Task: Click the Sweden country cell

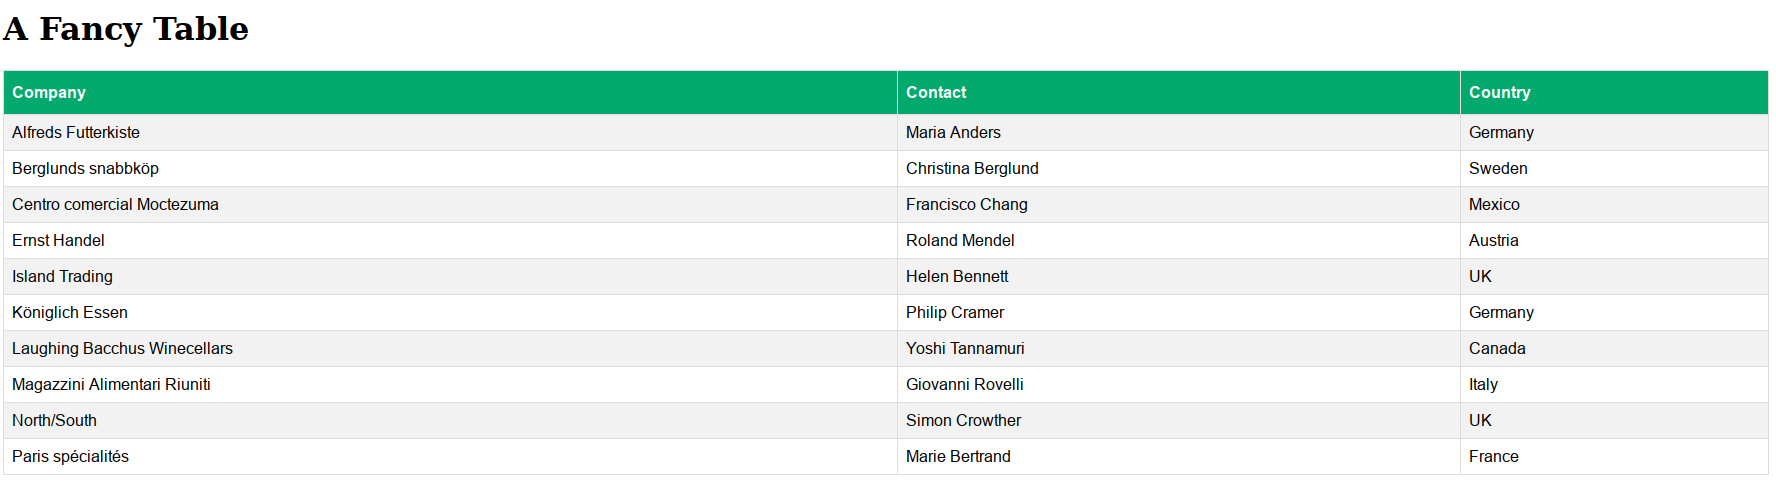Action: coord(1498,168)
